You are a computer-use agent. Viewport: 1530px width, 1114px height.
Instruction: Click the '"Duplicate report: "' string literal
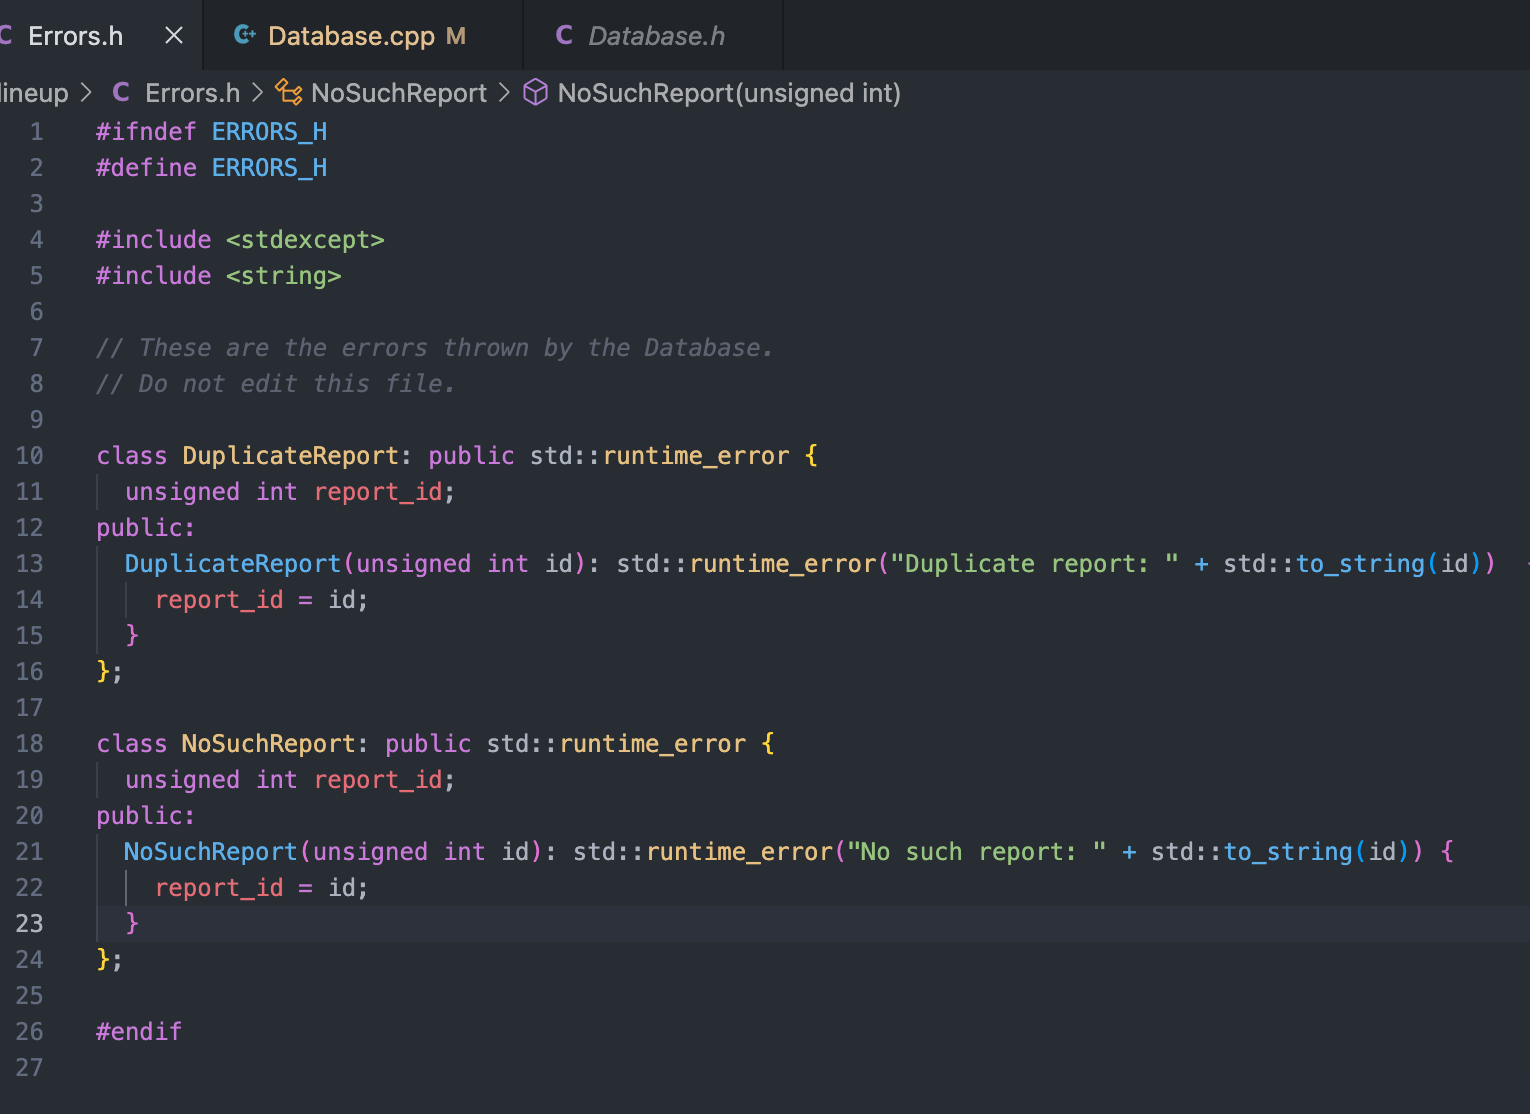tap(1034, 564)
